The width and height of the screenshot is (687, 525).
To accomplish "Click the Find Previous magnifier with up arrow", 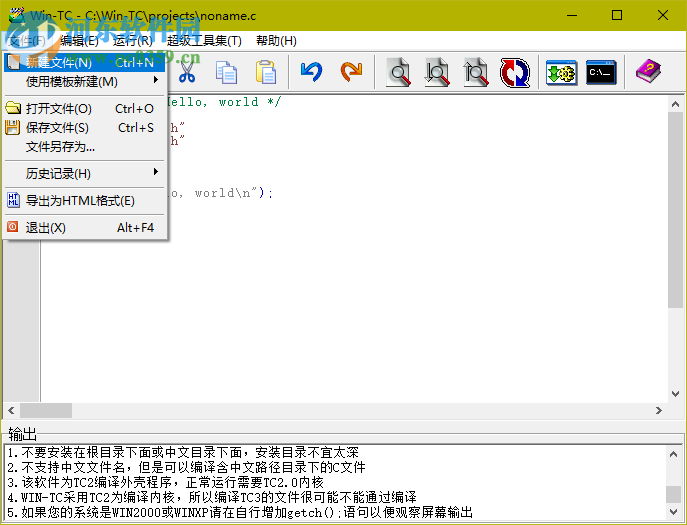I will (x=476, y=72).
